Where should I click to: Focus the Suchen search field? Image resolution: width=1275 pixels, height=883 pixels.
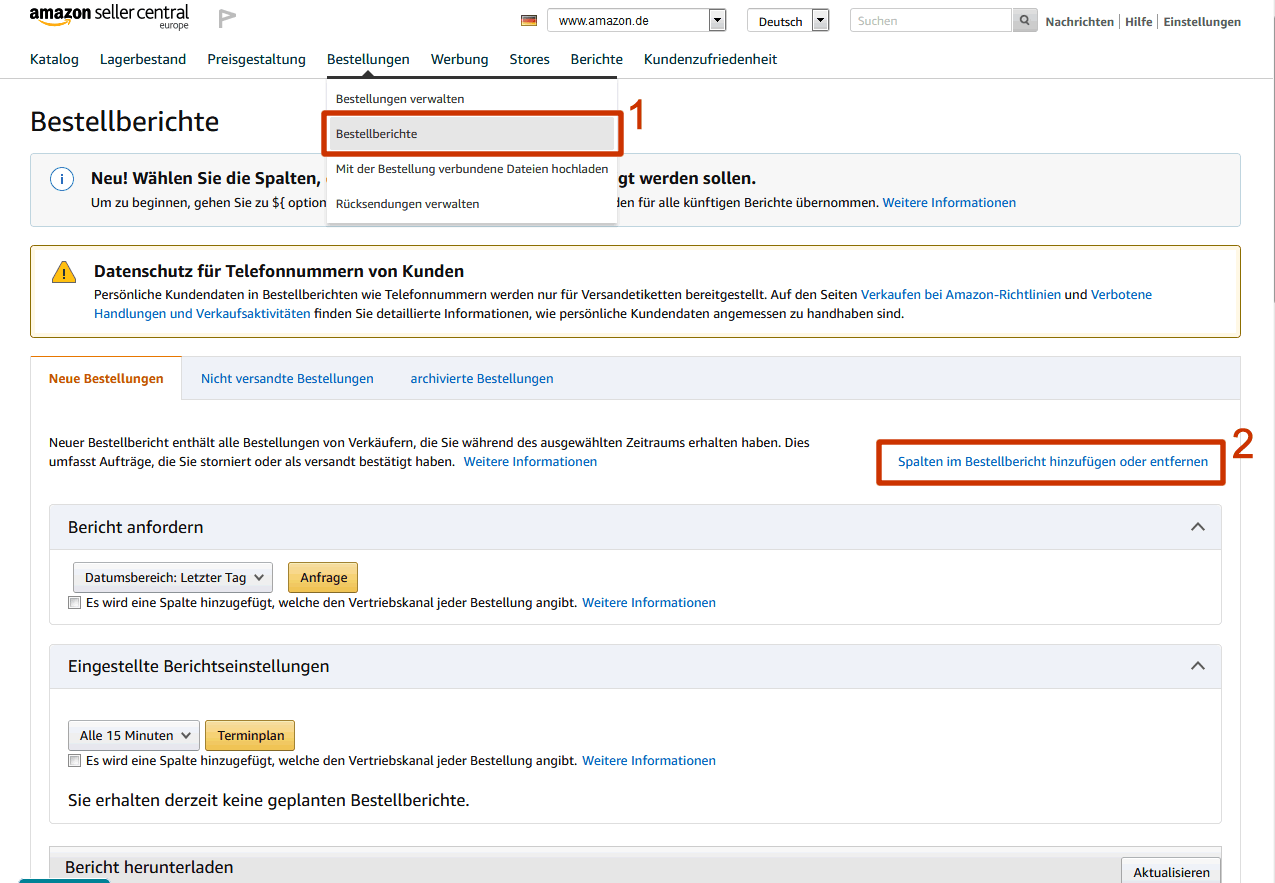tap(931, 20)
